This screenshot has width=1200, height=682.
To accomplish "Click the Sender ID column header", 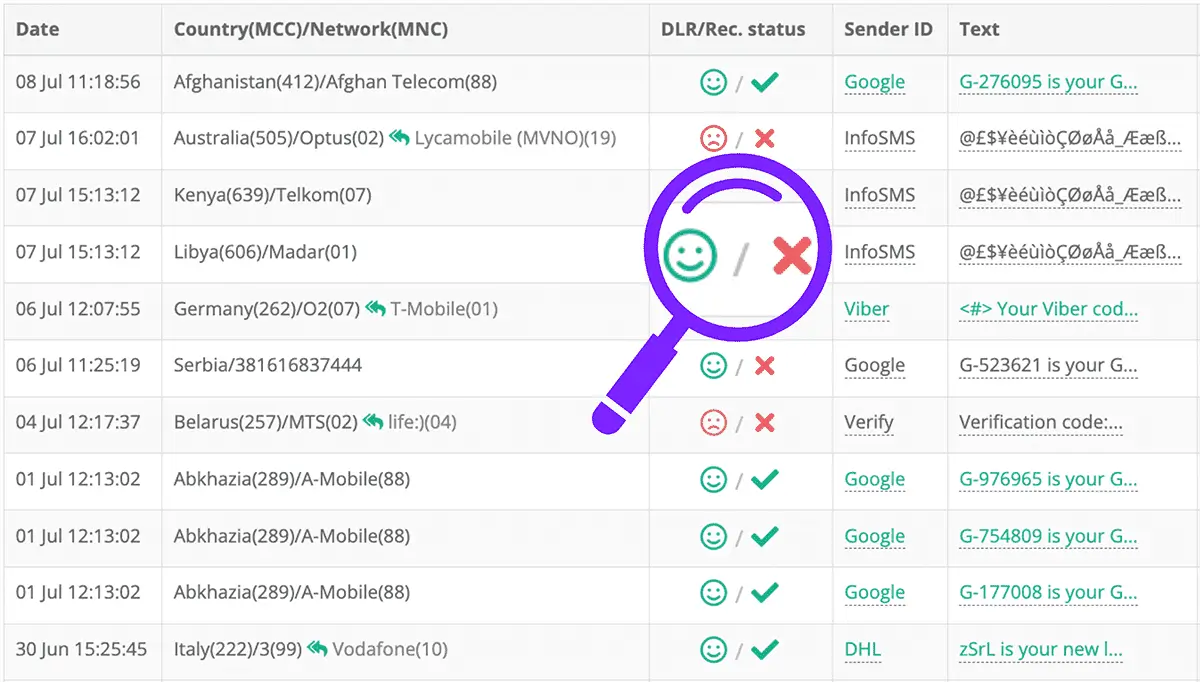I will [889, 28].
